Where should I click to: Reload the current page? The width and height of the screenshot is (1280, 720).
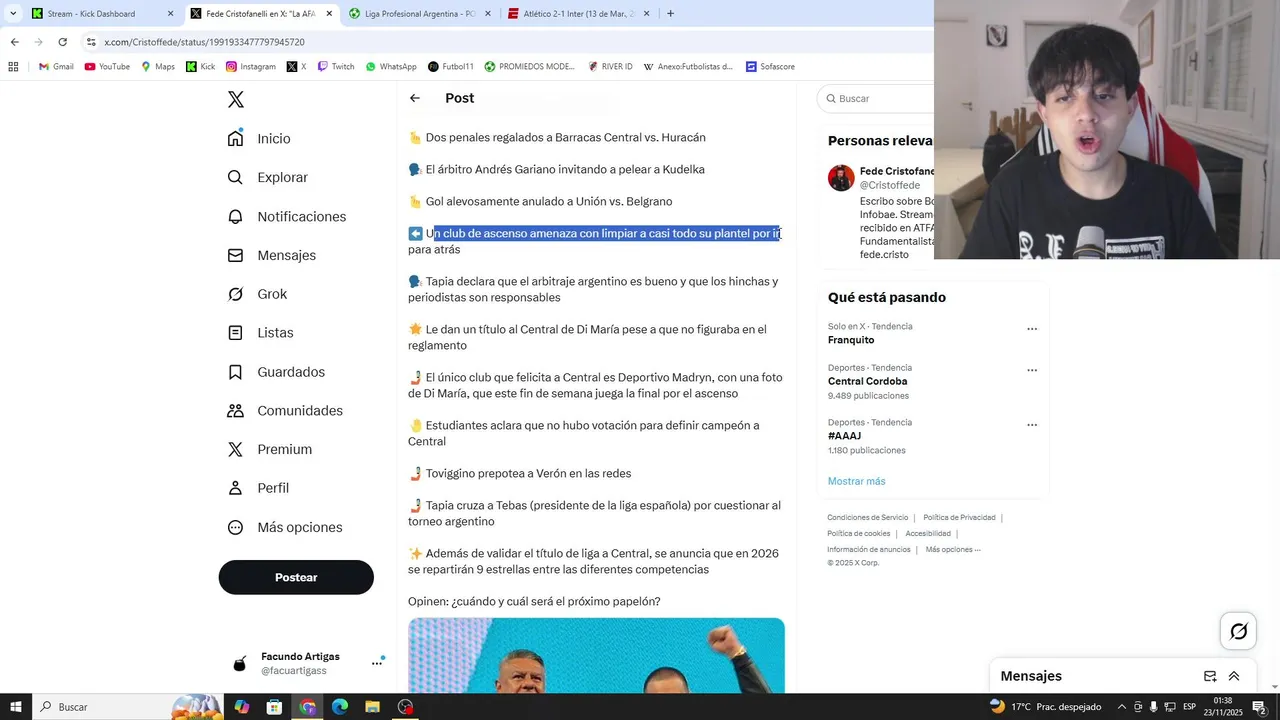coord(62,42)
